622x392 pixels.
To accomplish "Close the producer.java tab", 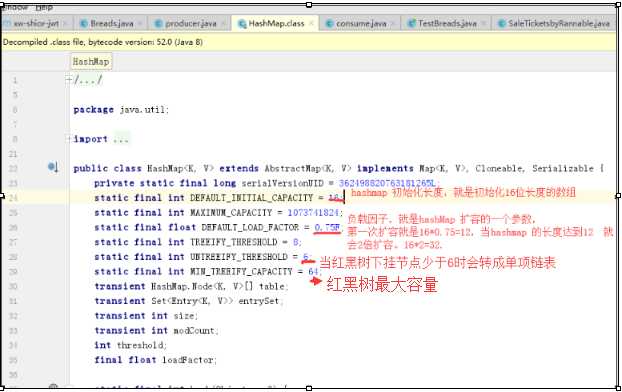I will click(223, 23).
